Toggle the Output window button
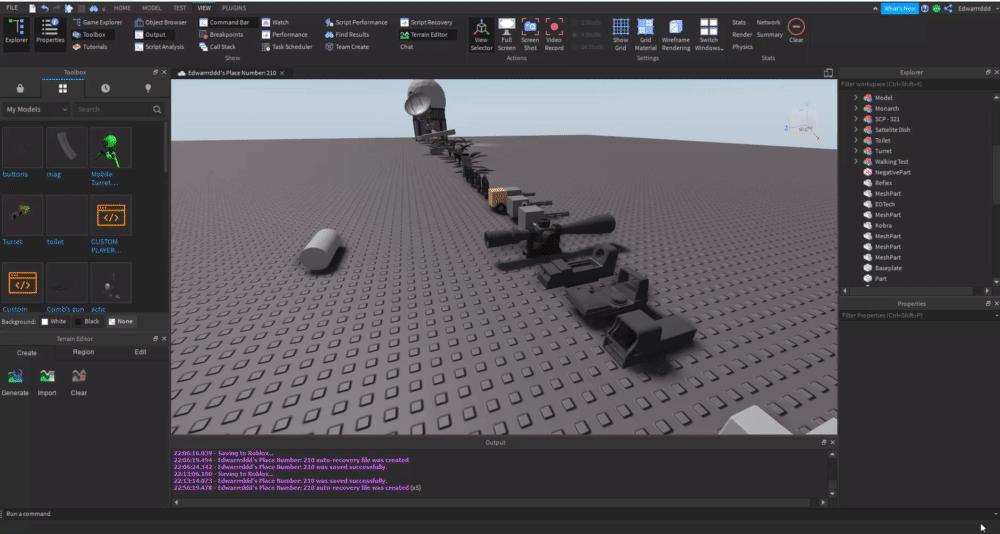 click(150, 34)
